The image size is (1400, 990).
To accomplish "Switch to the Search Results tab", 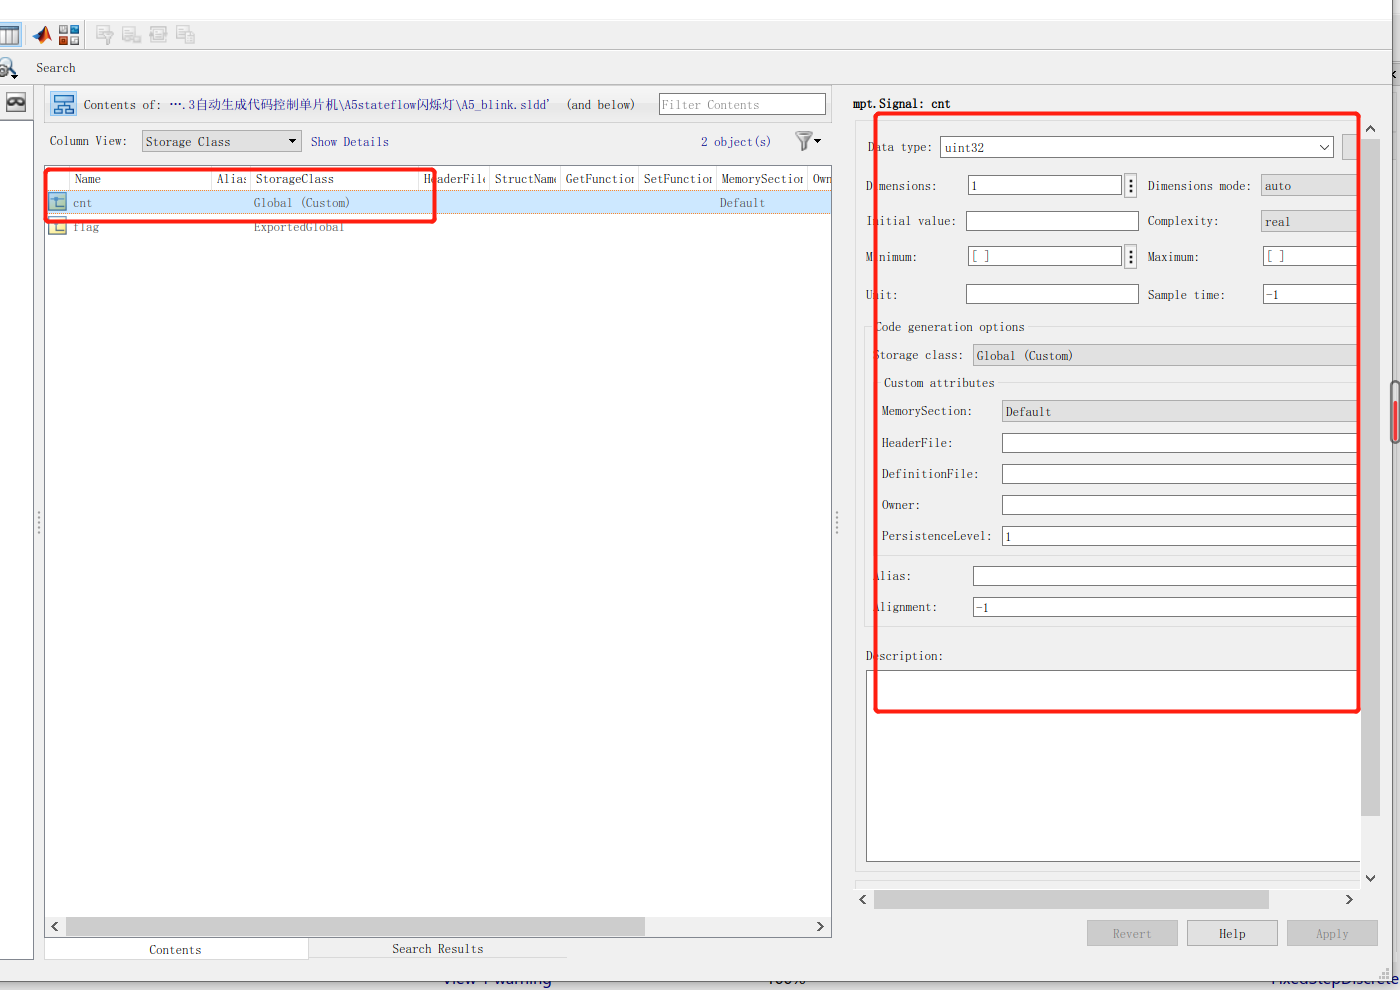I will tap(438, 949).
